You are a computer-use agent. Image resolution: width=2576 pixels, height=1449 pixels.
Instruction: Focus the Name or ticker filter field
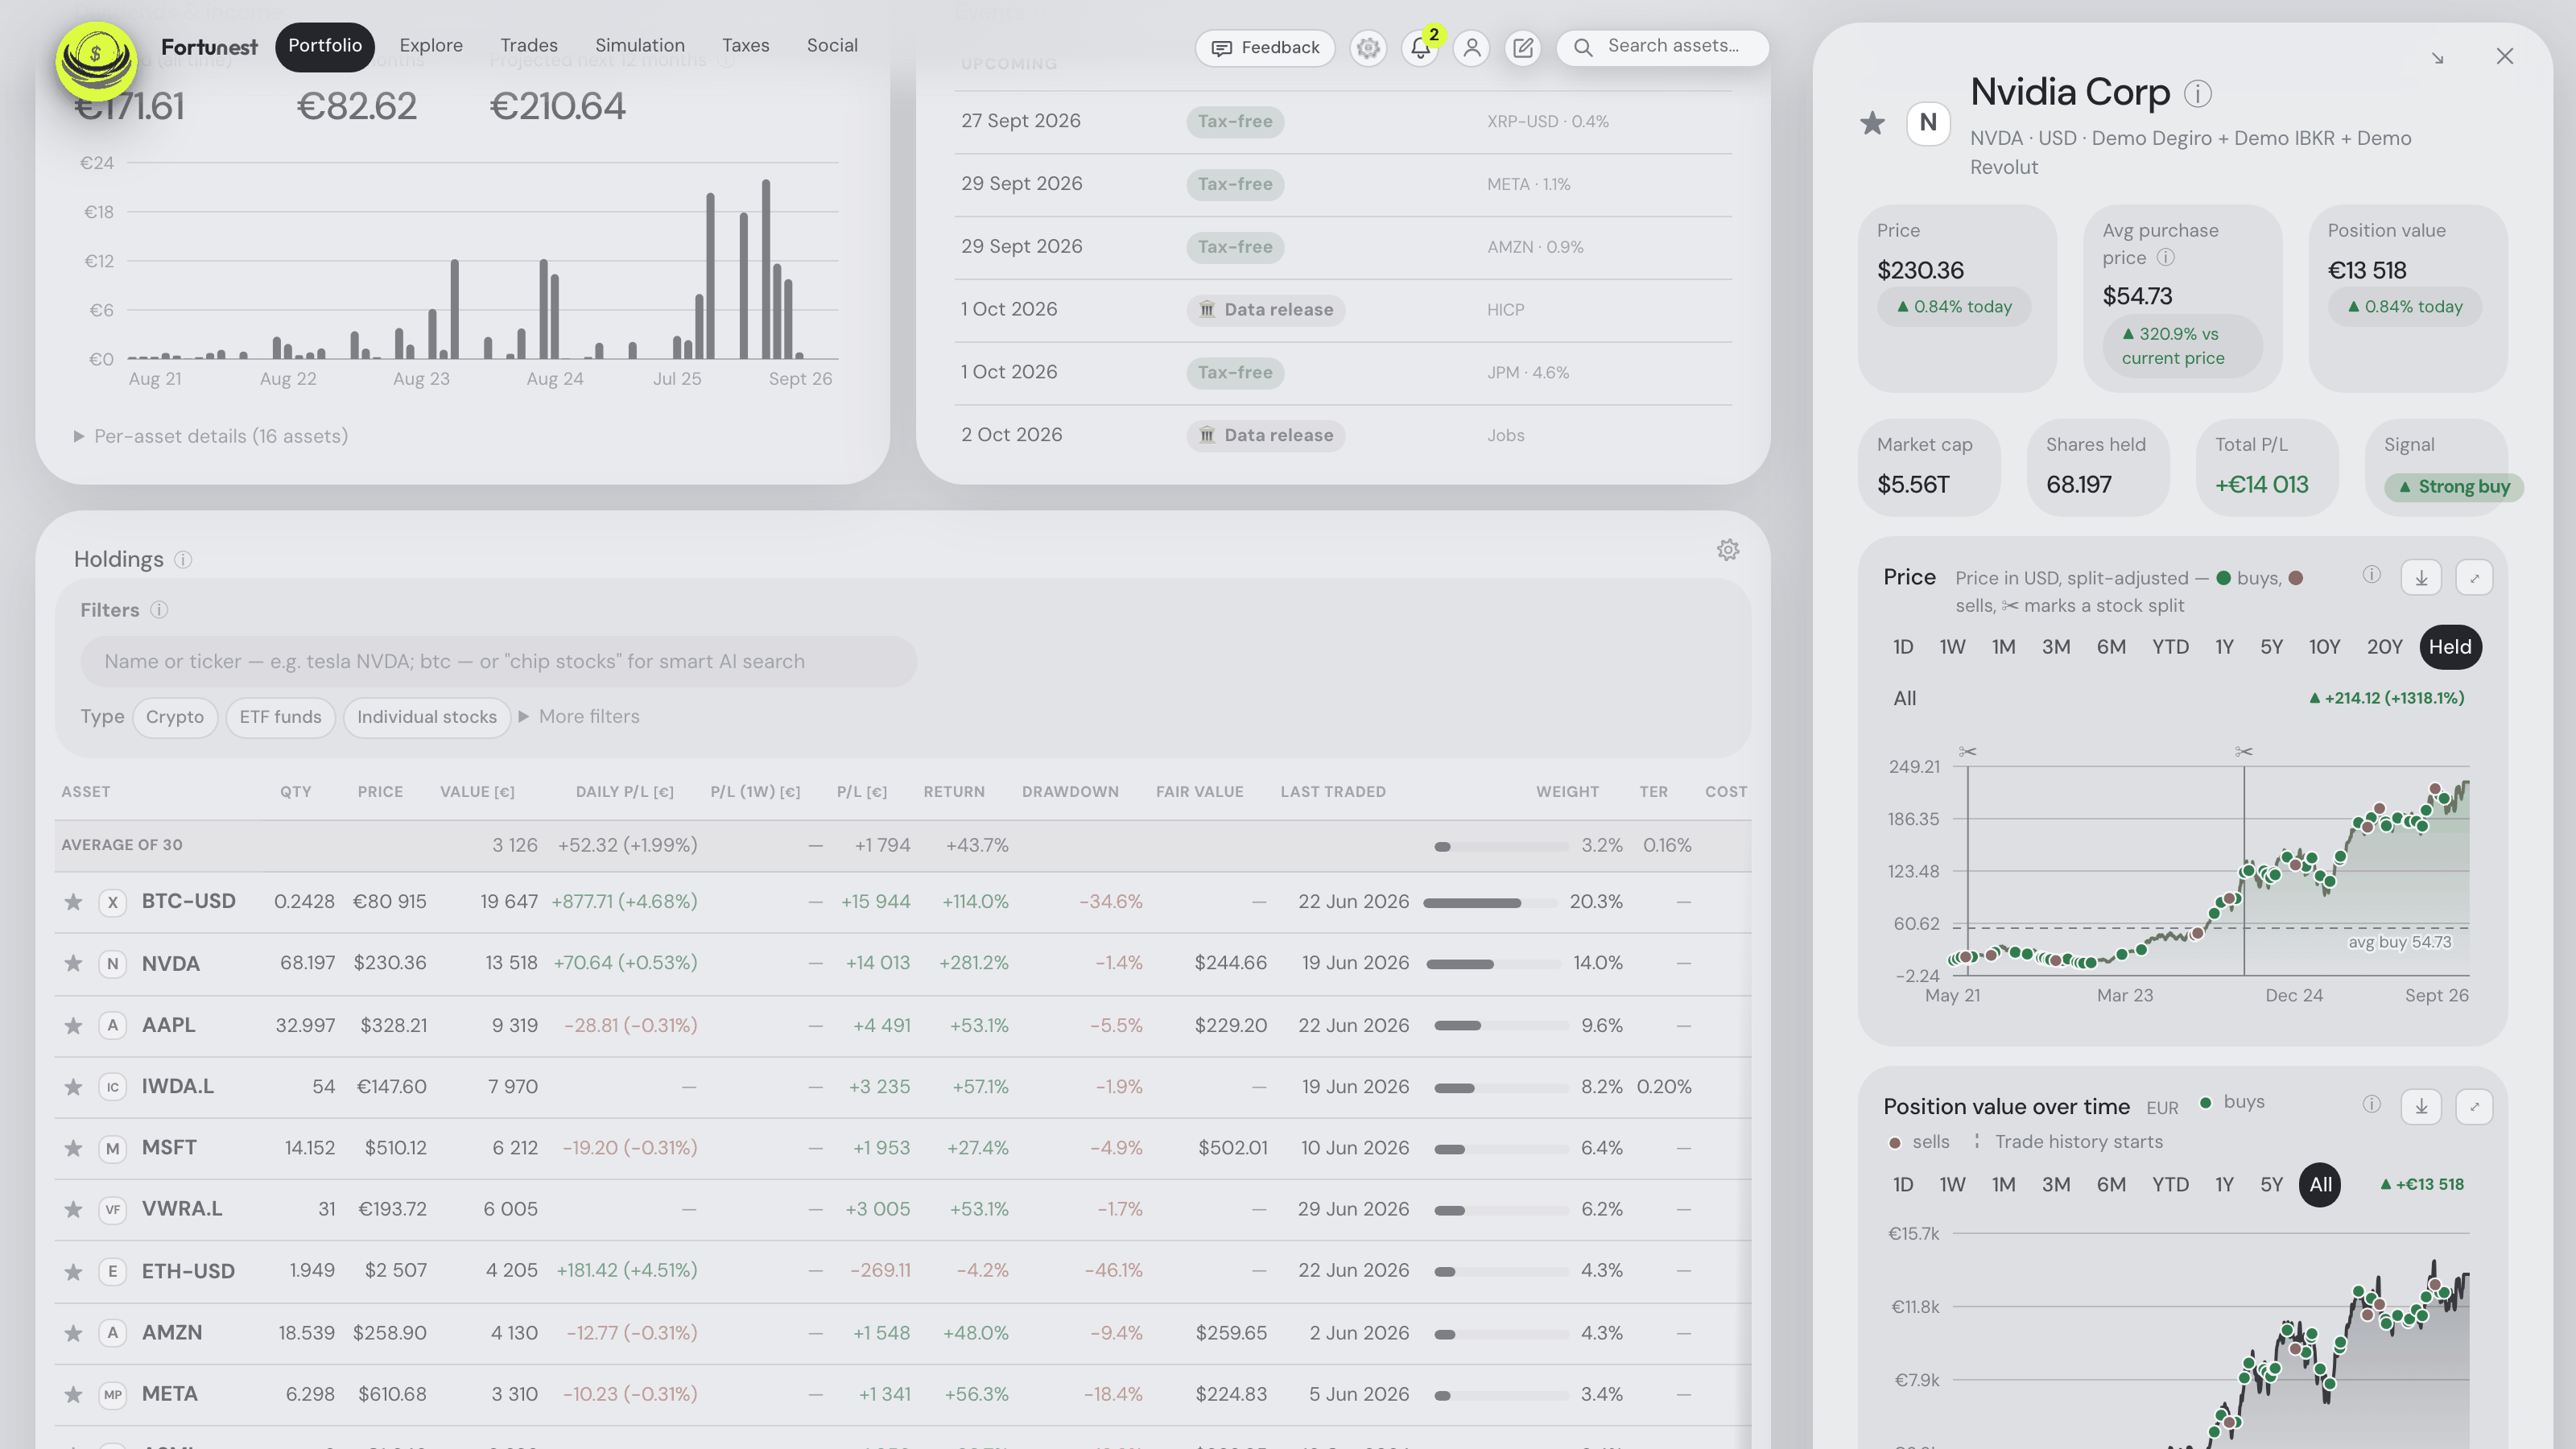[x=498, y=662]
